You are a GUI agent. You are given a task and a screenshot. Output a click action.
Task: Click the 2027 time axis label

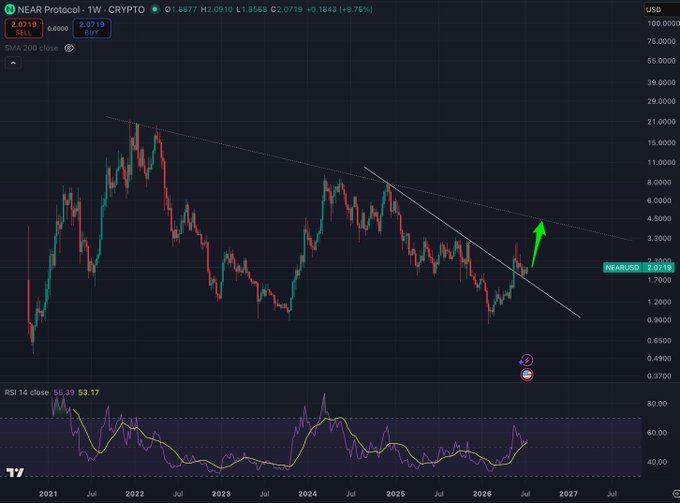568,493
